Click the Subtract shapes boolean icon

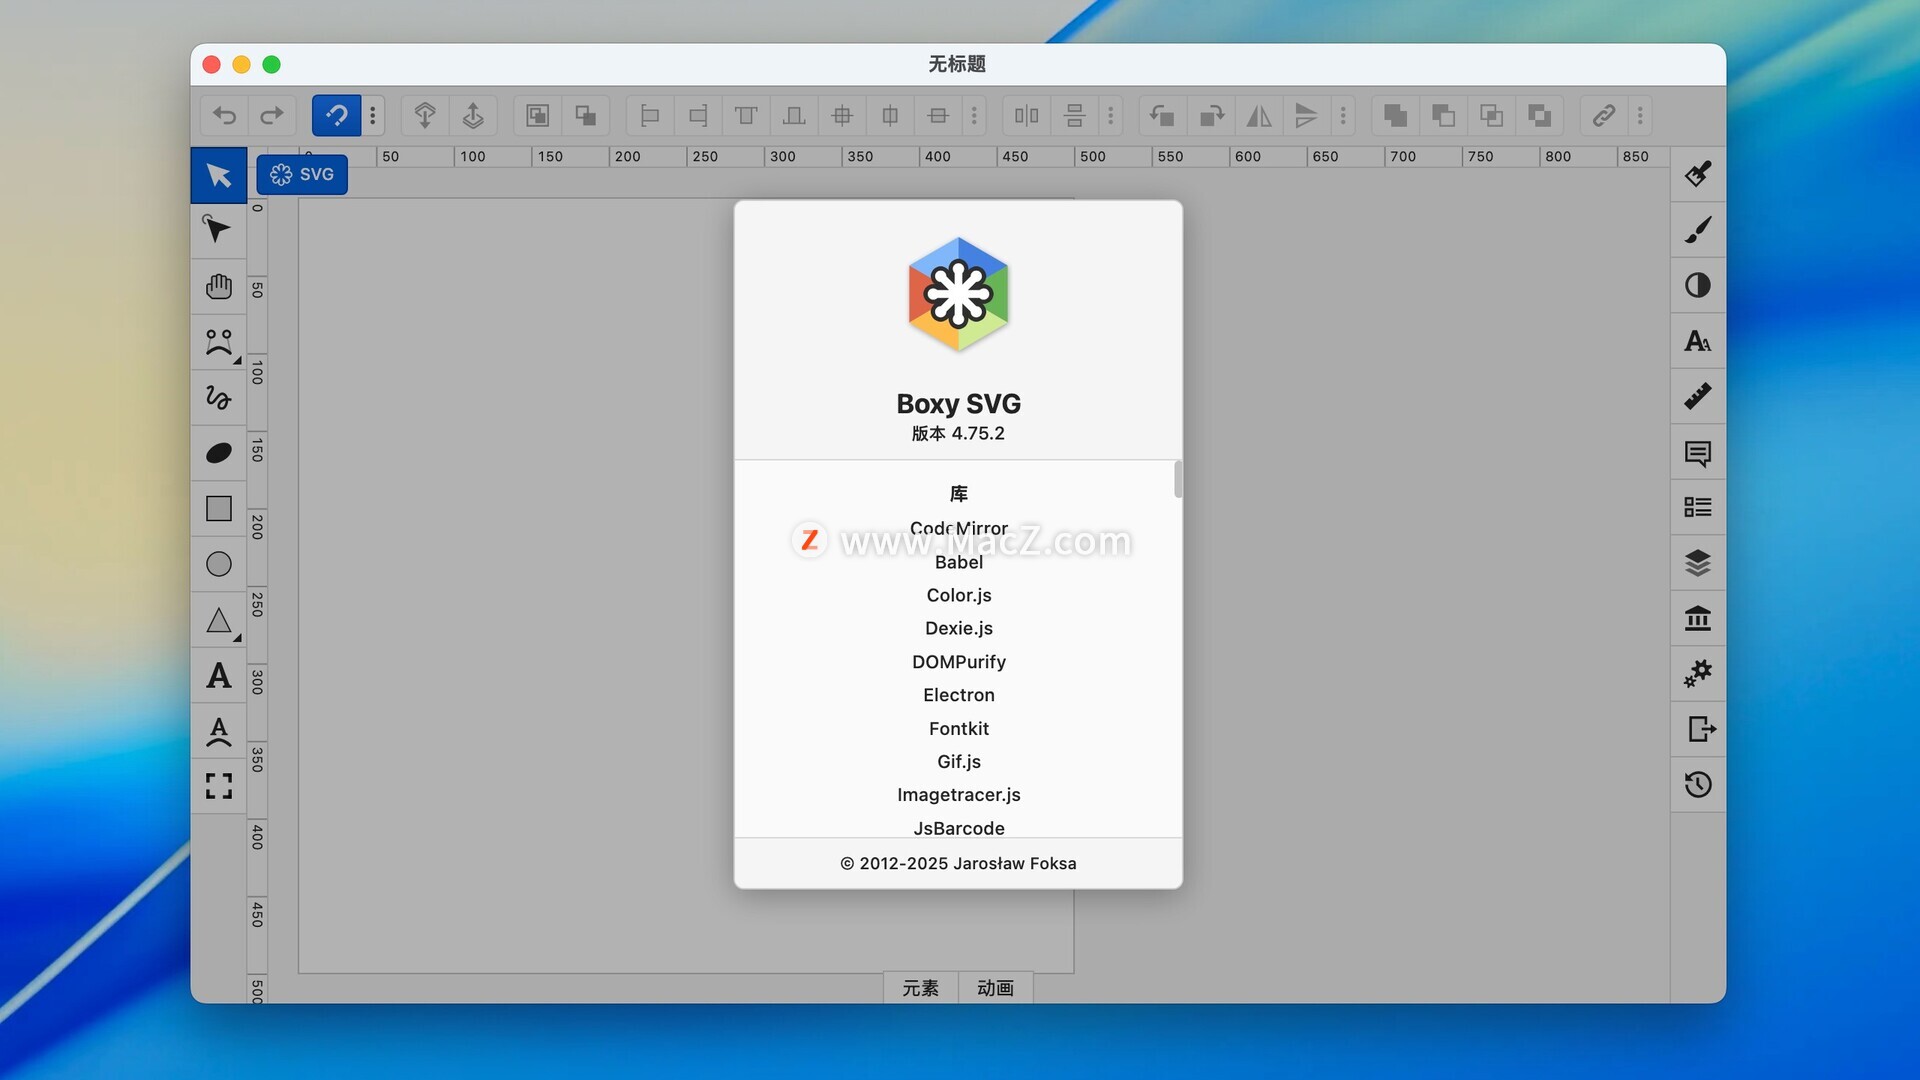tap(1443, 116)
